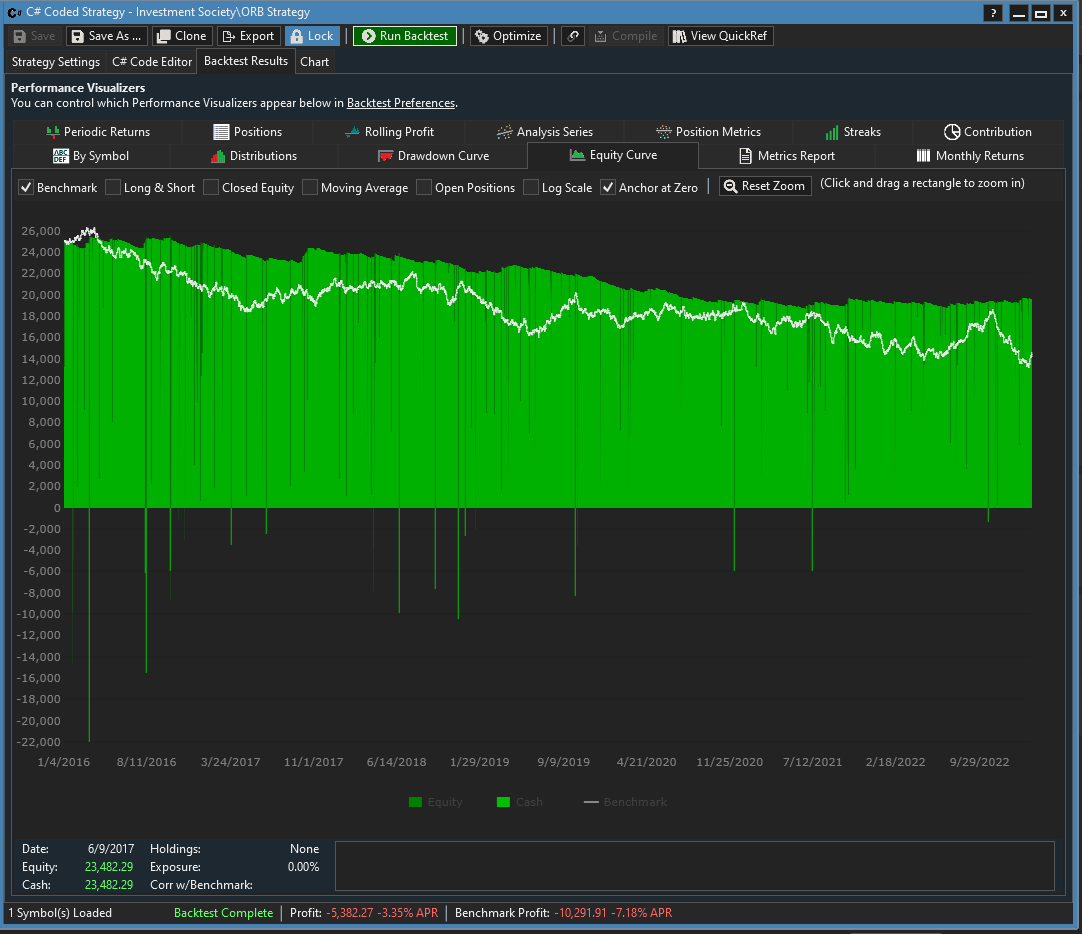
Task: Reset Zoom on the equity chart
Action: (x=765, y=187)
